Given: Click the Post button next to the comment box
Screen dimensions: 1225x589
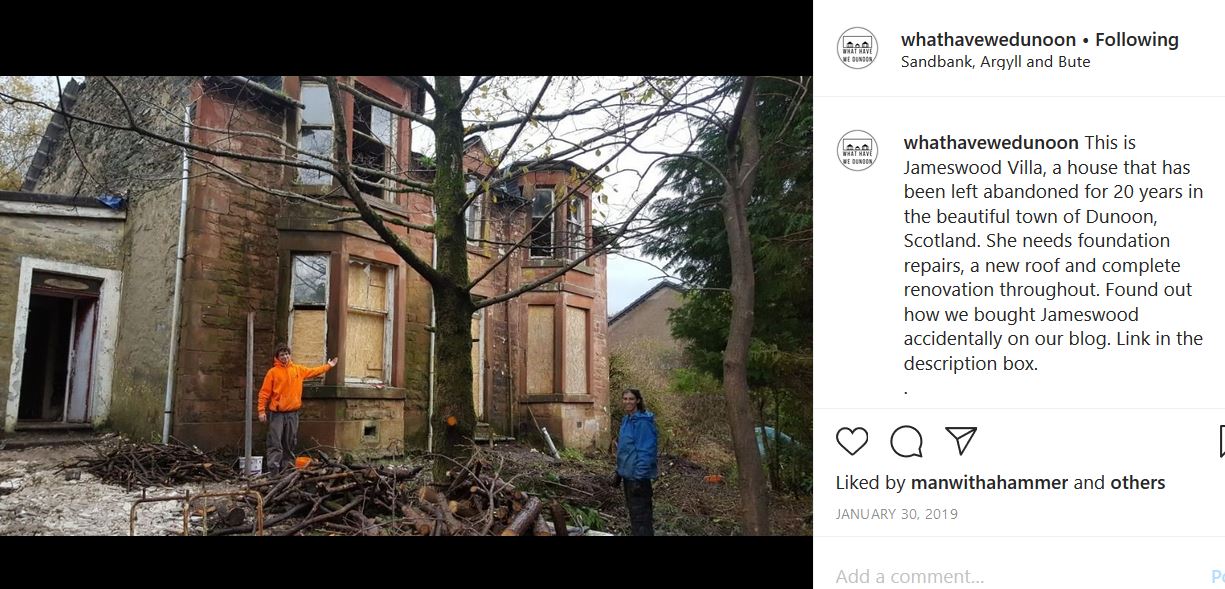Looking at the screenshot, I should [1218, 577].
